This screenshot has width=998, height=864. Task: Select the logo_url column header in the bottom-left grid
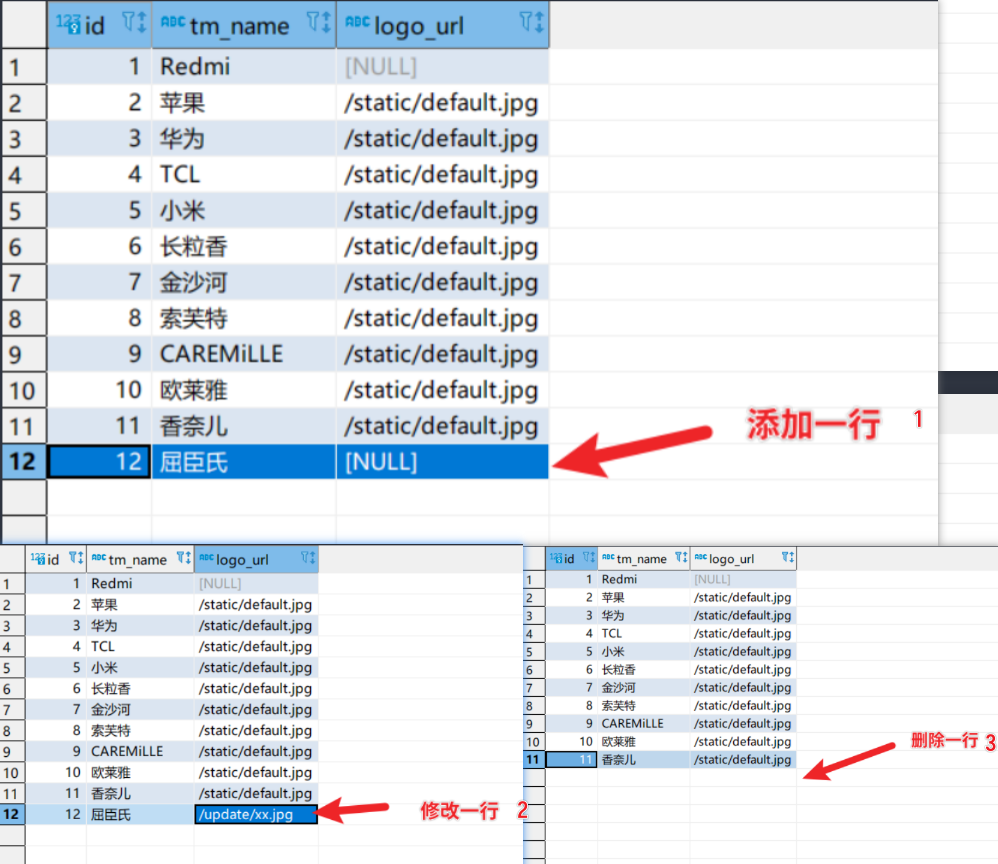click(257, 559)
